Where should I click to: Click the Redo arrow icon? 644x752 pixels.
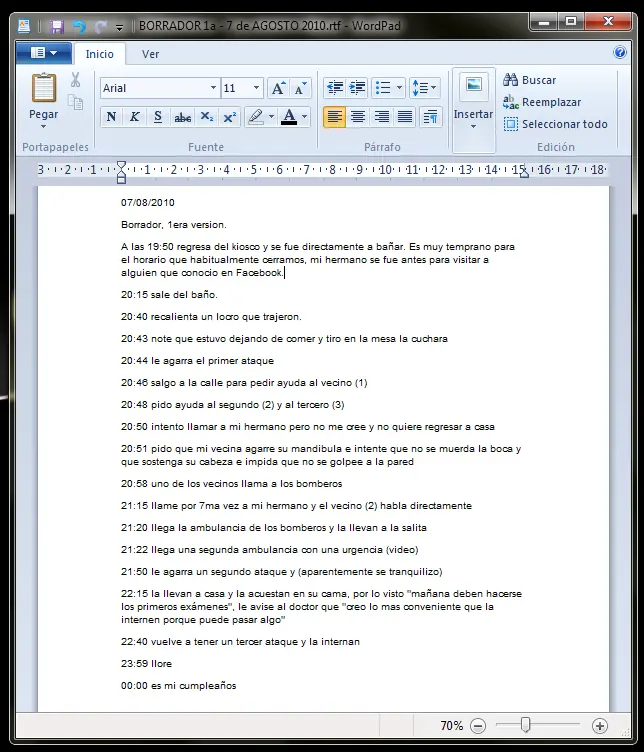click(x=100, y=26)
